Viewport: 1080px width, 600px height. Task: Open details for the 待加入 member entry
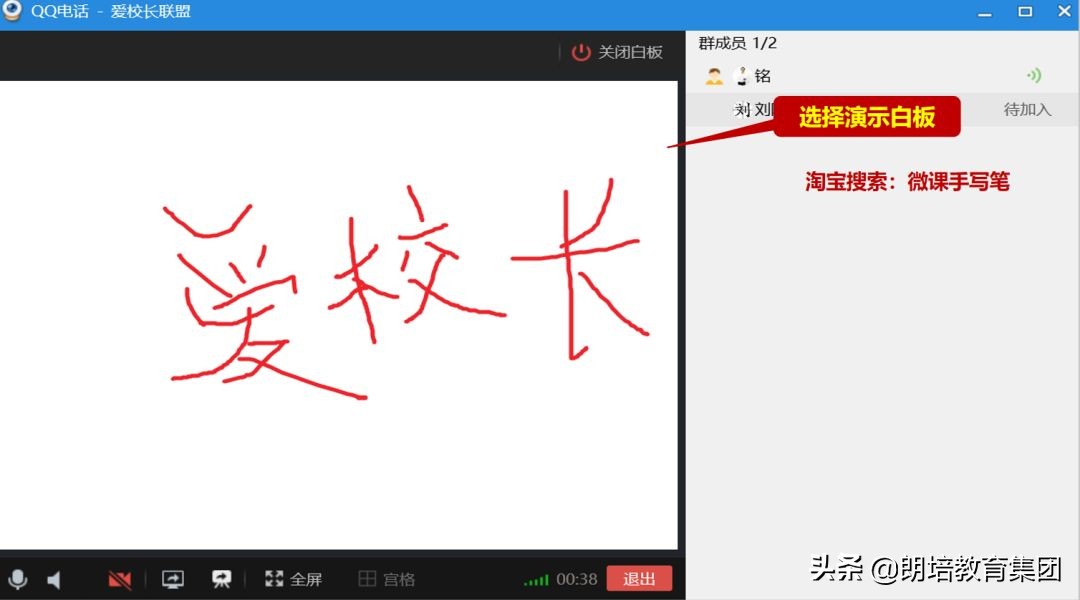pos(1026,110)
